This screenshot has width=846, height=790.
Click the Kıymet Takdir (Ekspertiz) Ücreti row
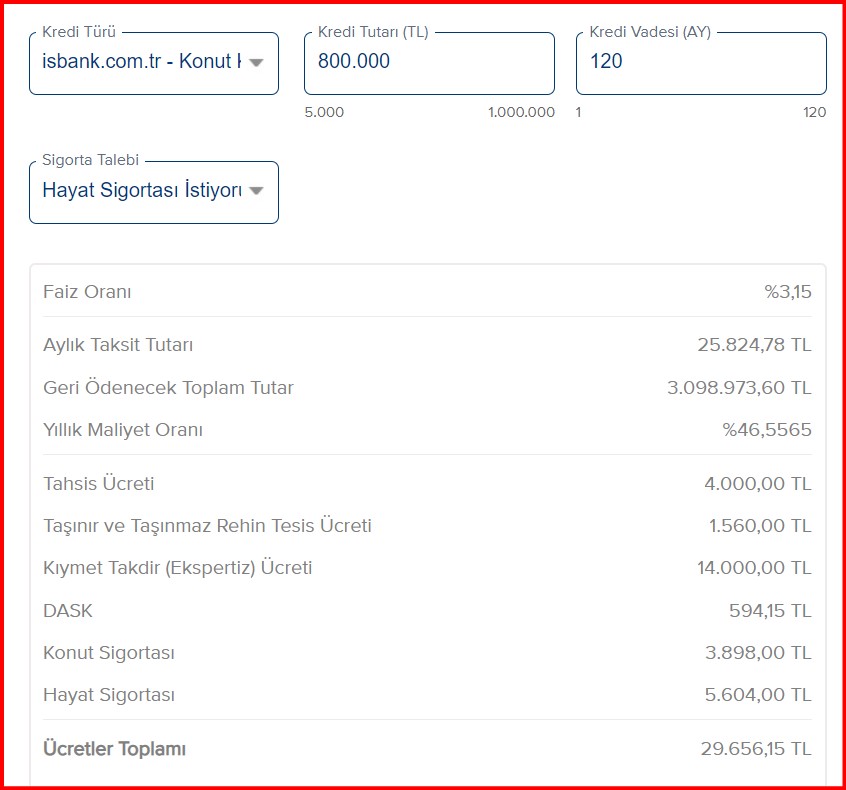point(427,568)
